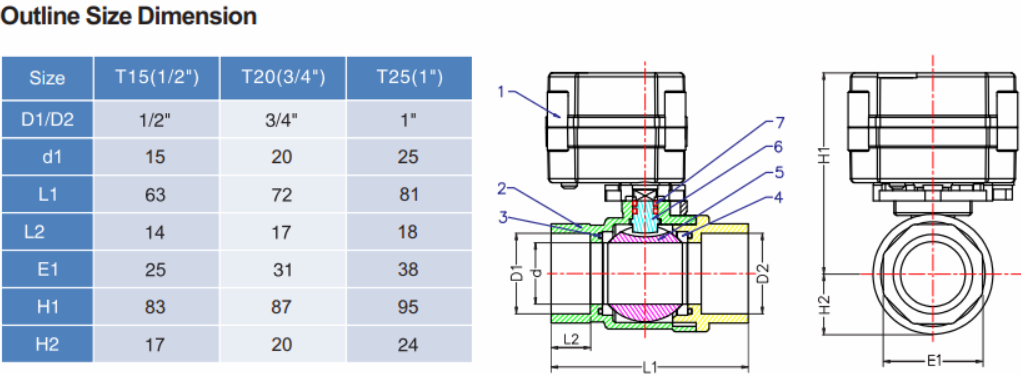Click the 'D1/D2' row header in table

(x=47, y=119)
